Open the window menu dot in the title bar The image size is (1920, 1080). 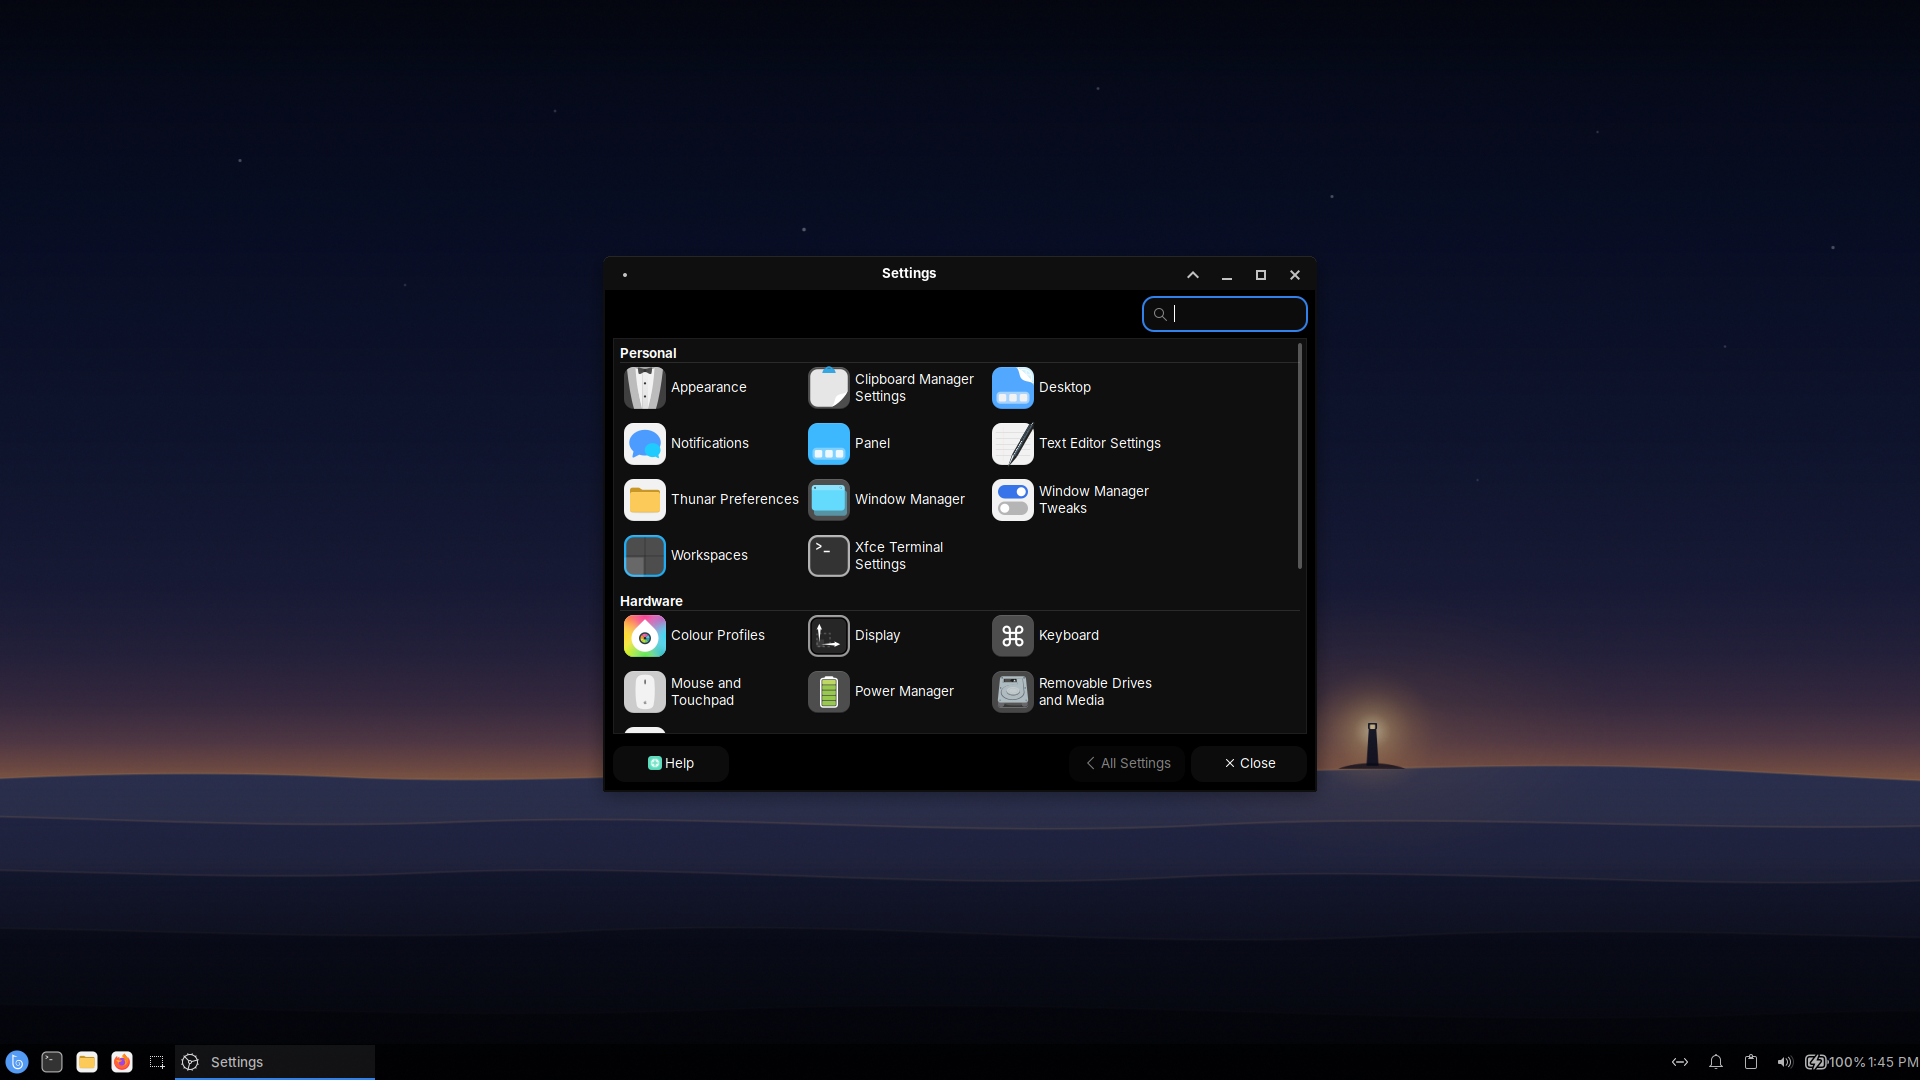tap(625, 275)
